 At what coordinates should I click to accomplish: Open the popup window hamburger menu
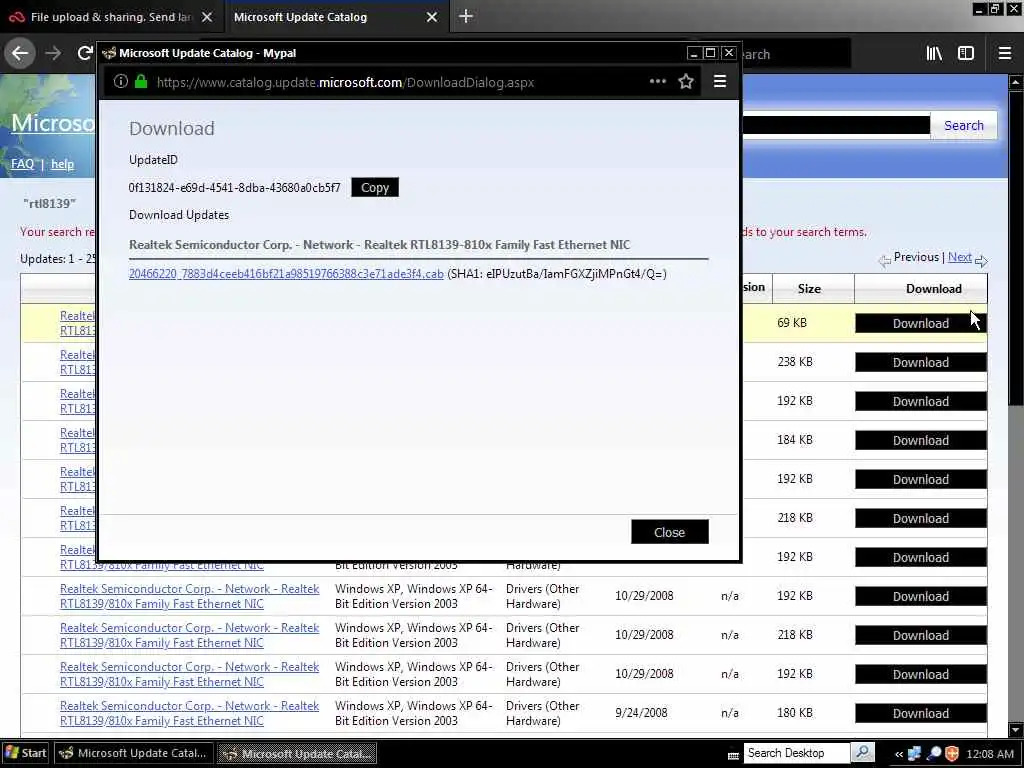[720, 82]
